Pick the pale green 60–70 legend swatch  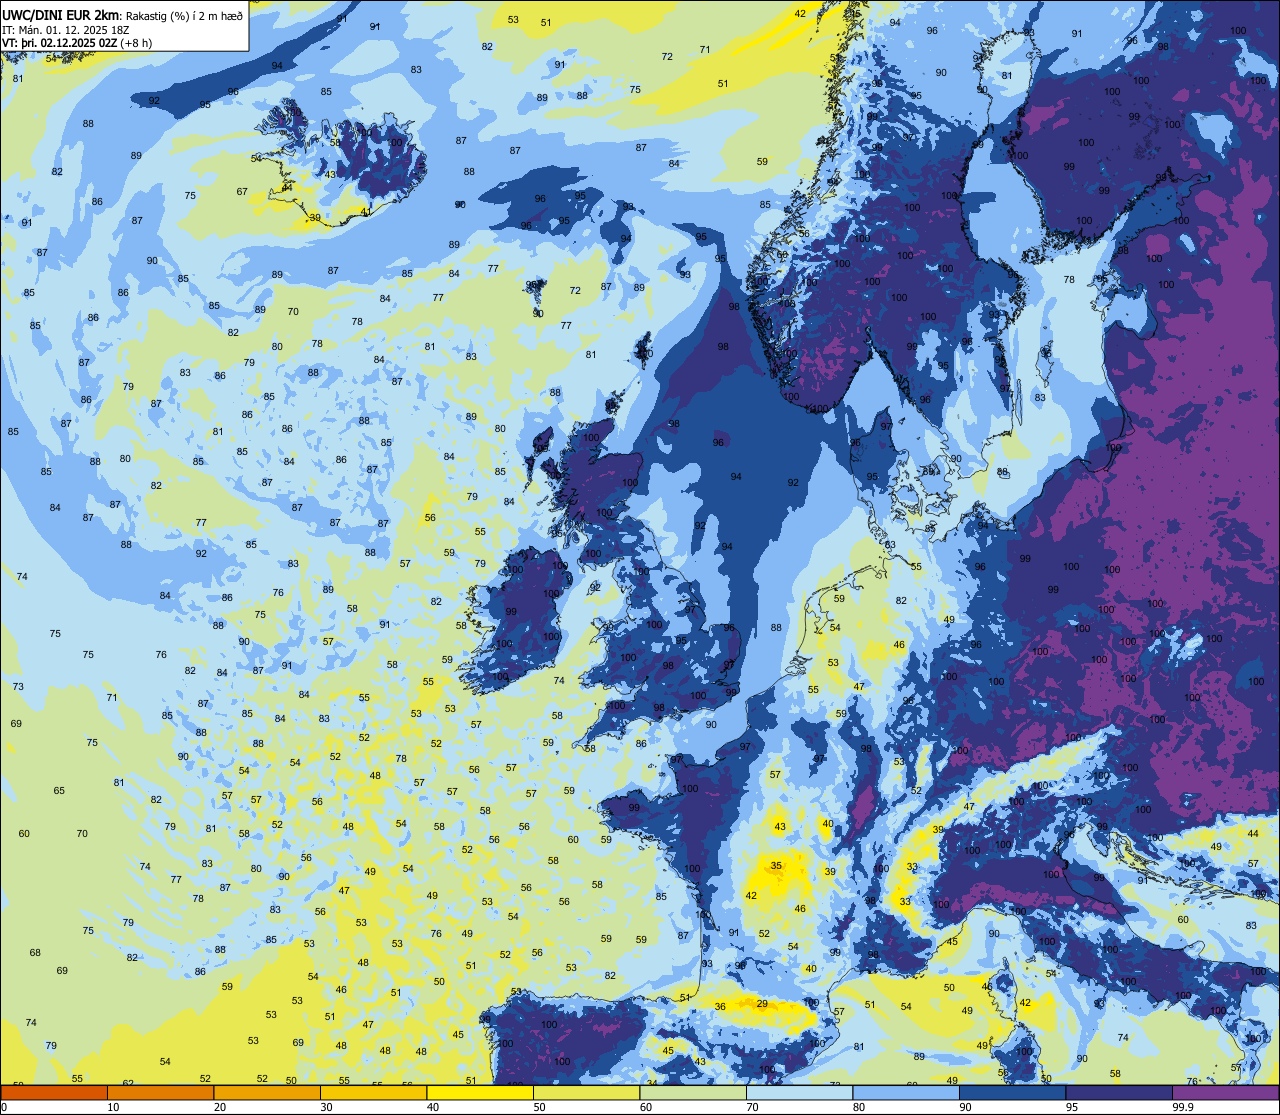coord(693,1092)
